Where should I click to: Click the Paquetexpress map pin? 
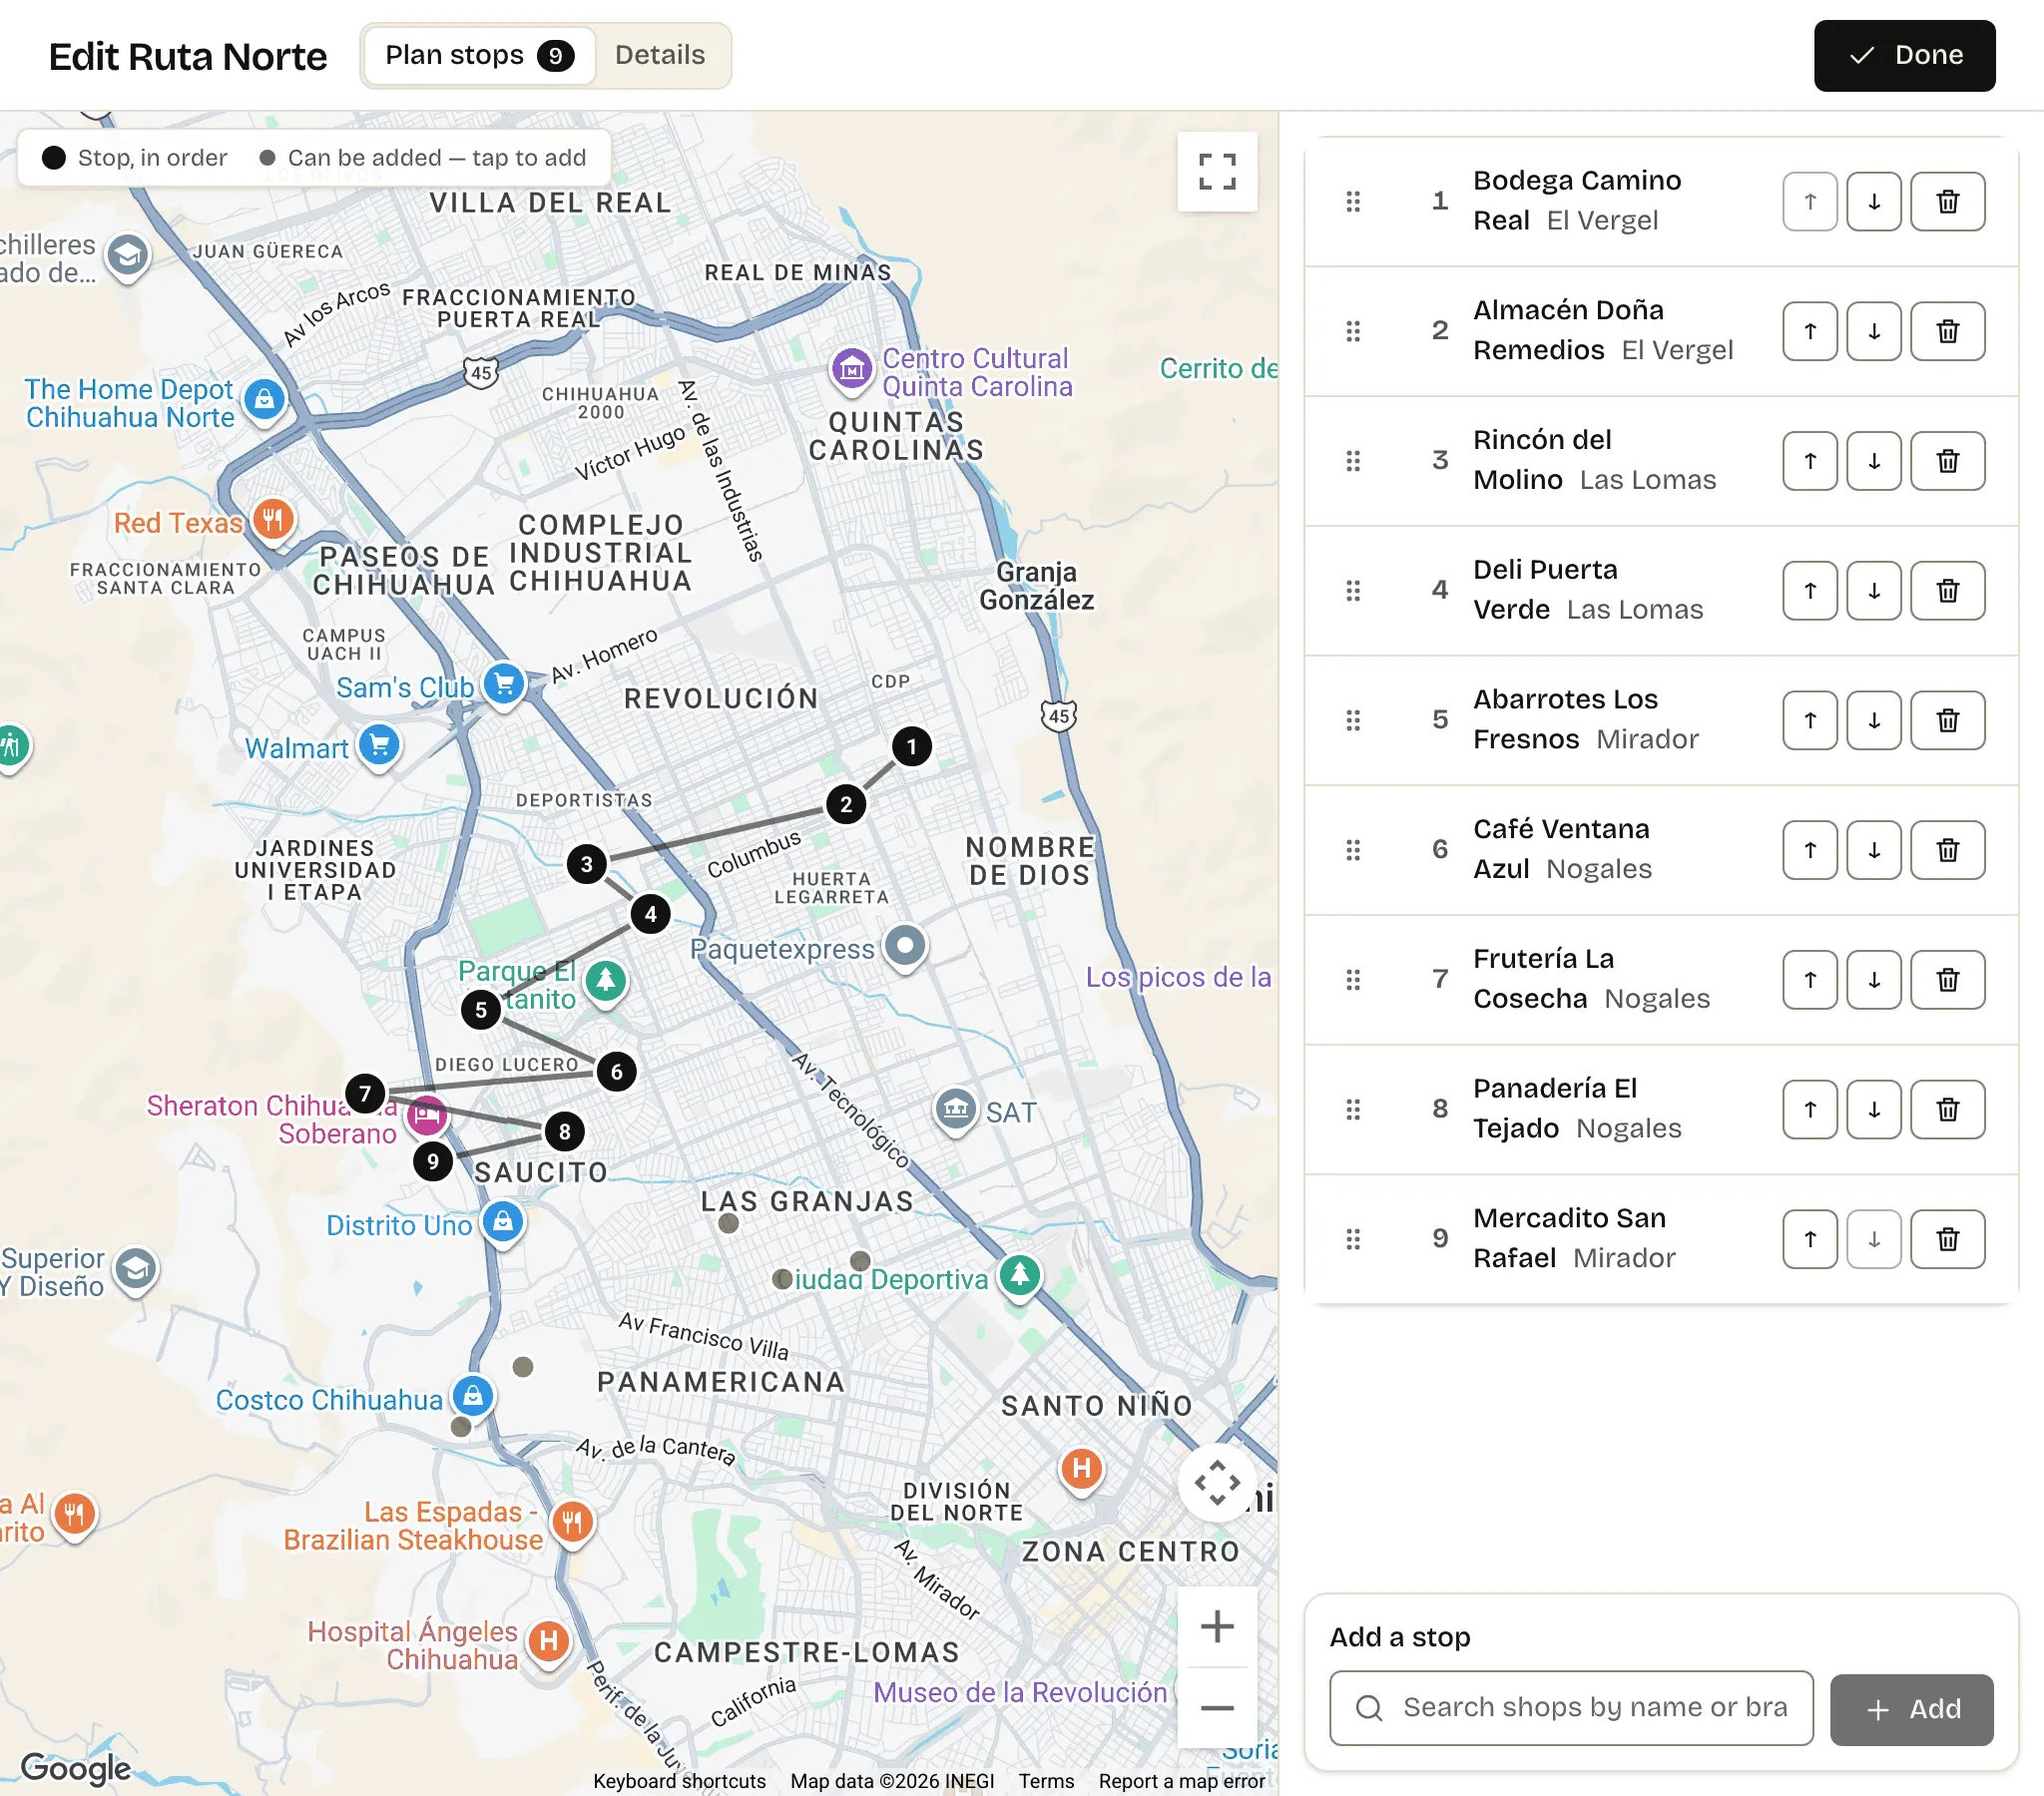coord(905,946)
